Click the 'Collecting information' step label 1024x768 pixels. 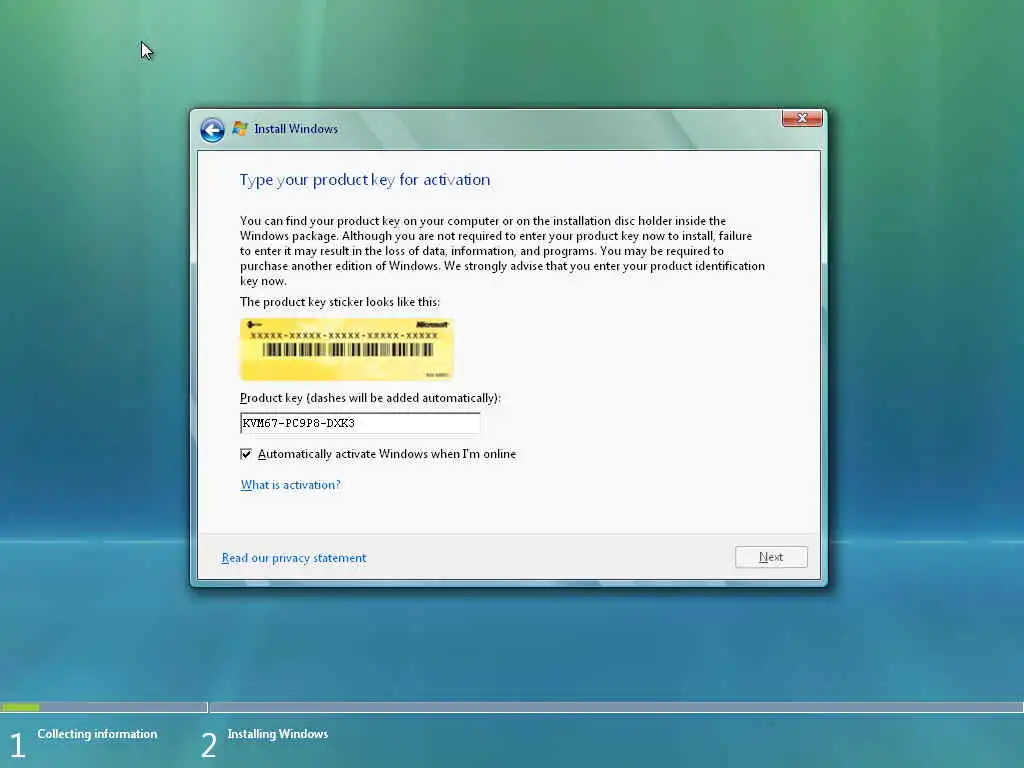[x=97, y=734]
